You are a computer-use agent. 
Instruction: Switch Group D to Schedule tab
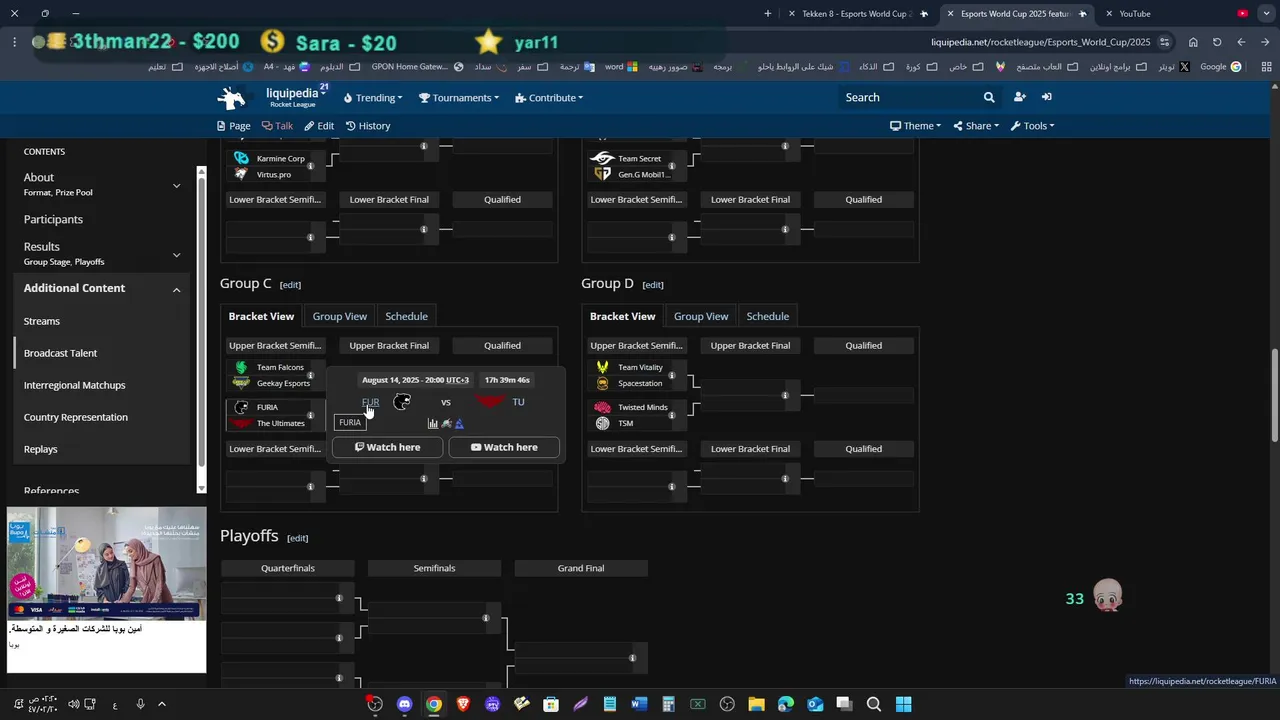pos(767,316)
